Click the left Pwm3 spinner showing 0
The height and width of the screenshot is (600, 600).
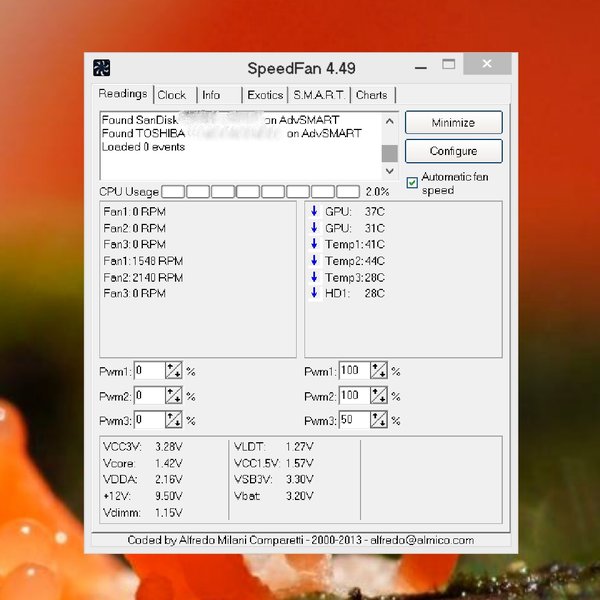coord(174,421)
